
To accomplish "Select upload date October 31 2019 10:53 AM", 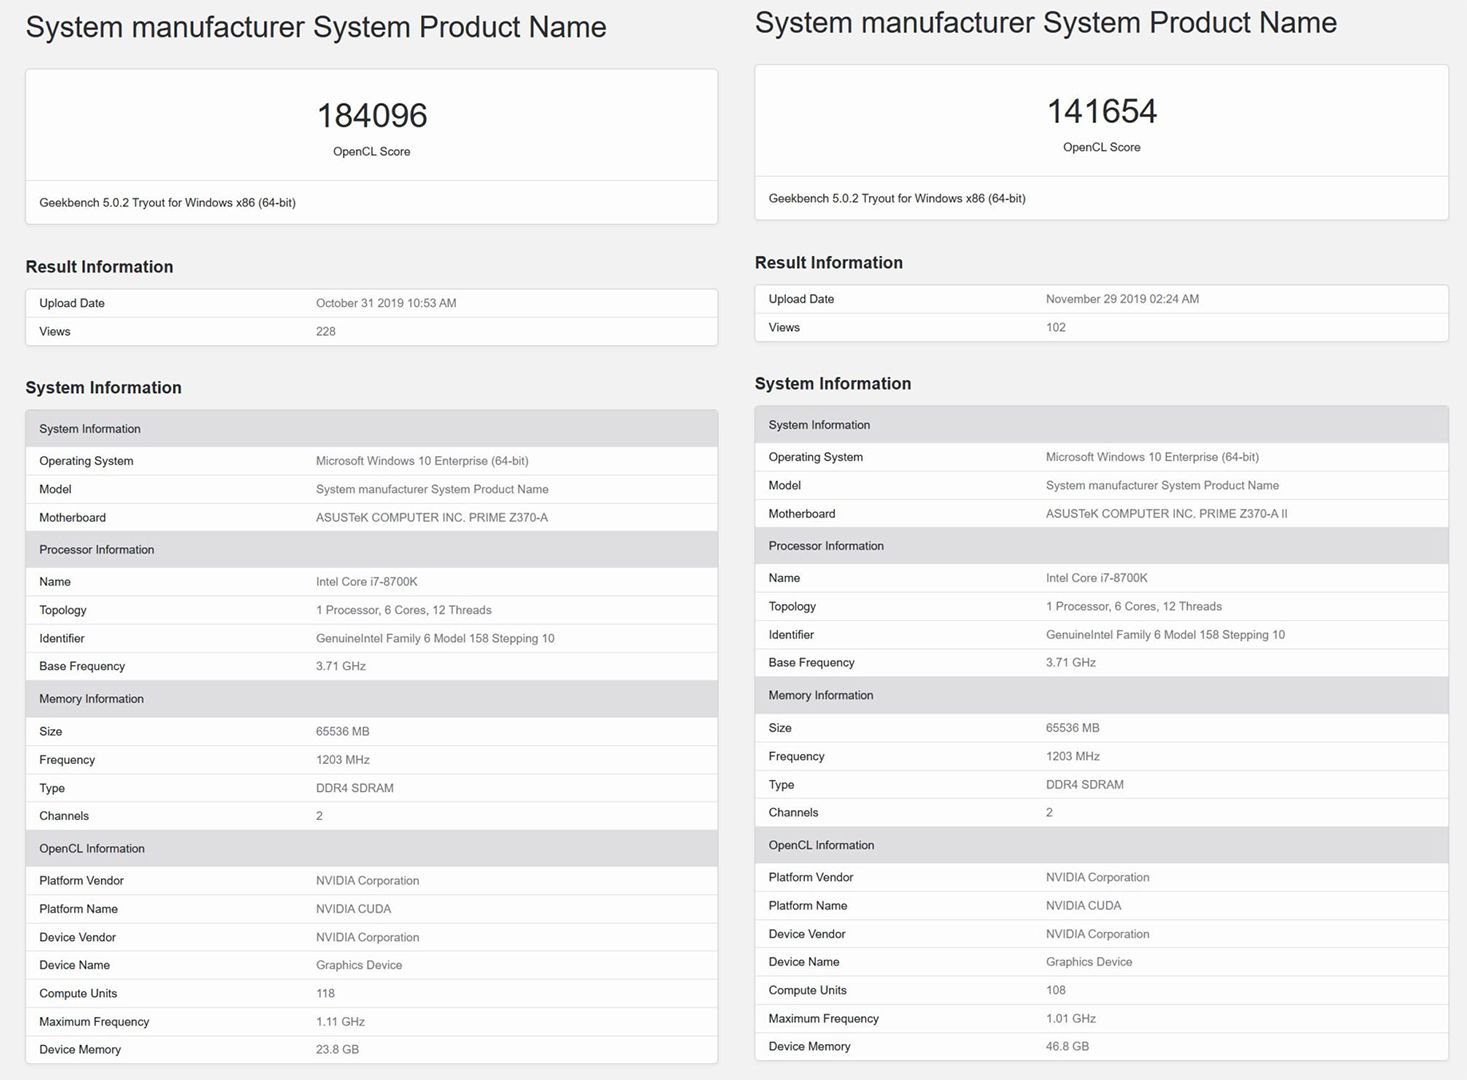I will 386,303.
